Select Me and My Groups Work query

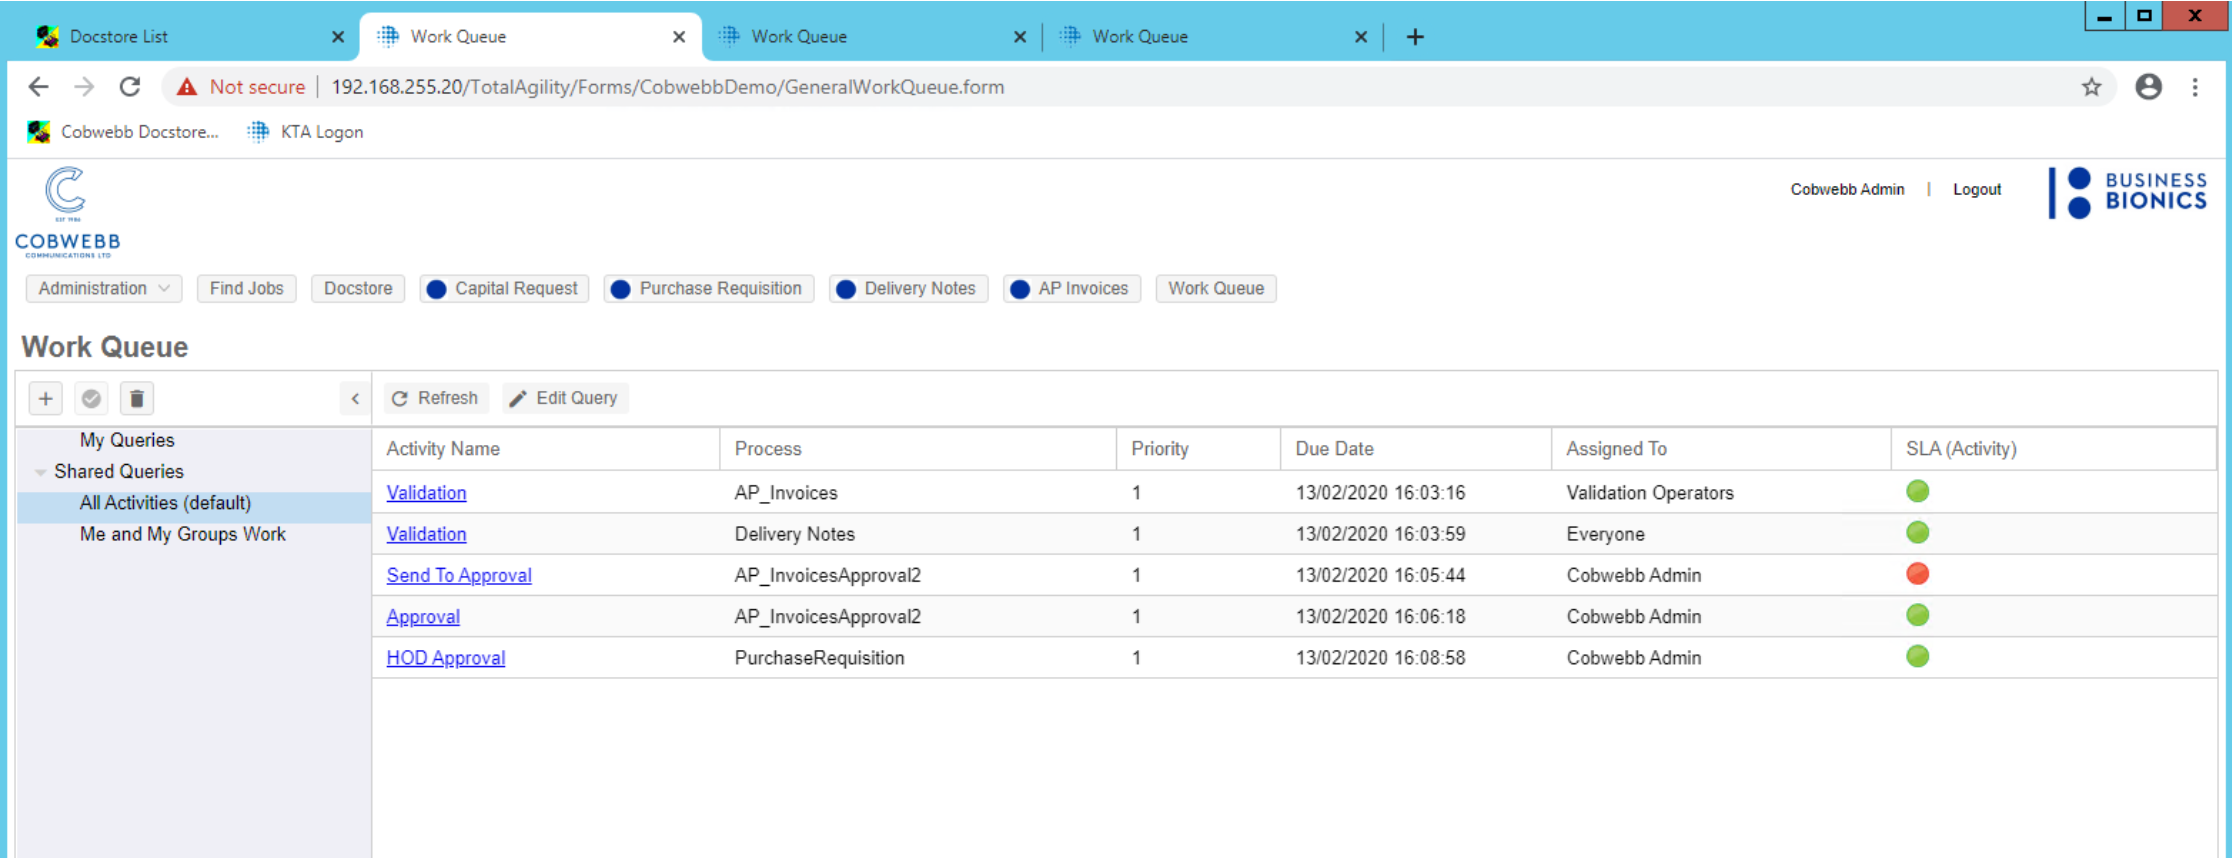[183, 535]
